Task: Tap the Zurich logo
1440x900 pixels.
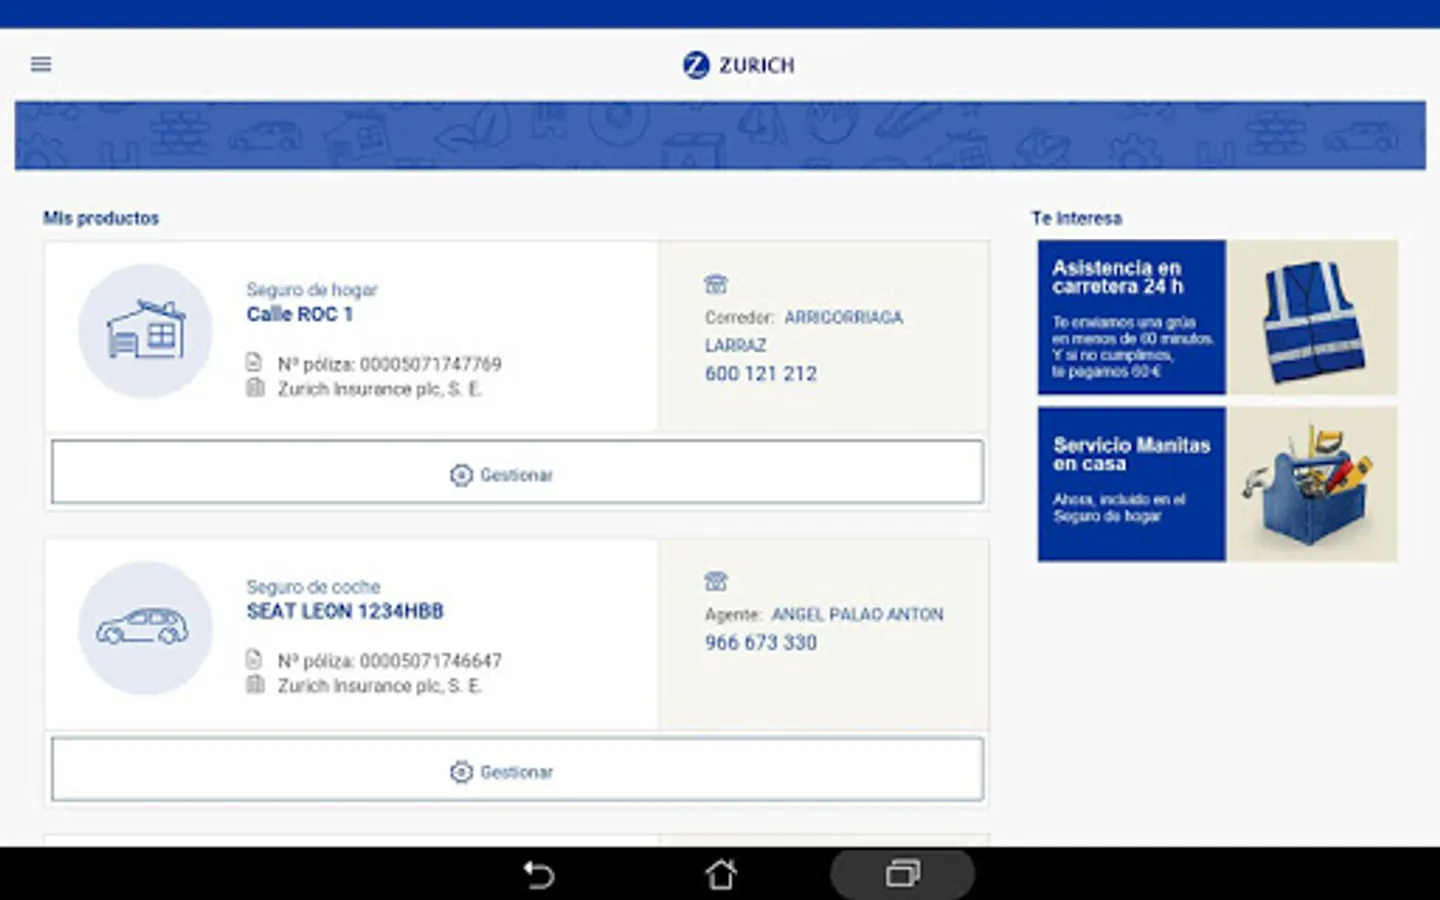Action: point(738,65)
